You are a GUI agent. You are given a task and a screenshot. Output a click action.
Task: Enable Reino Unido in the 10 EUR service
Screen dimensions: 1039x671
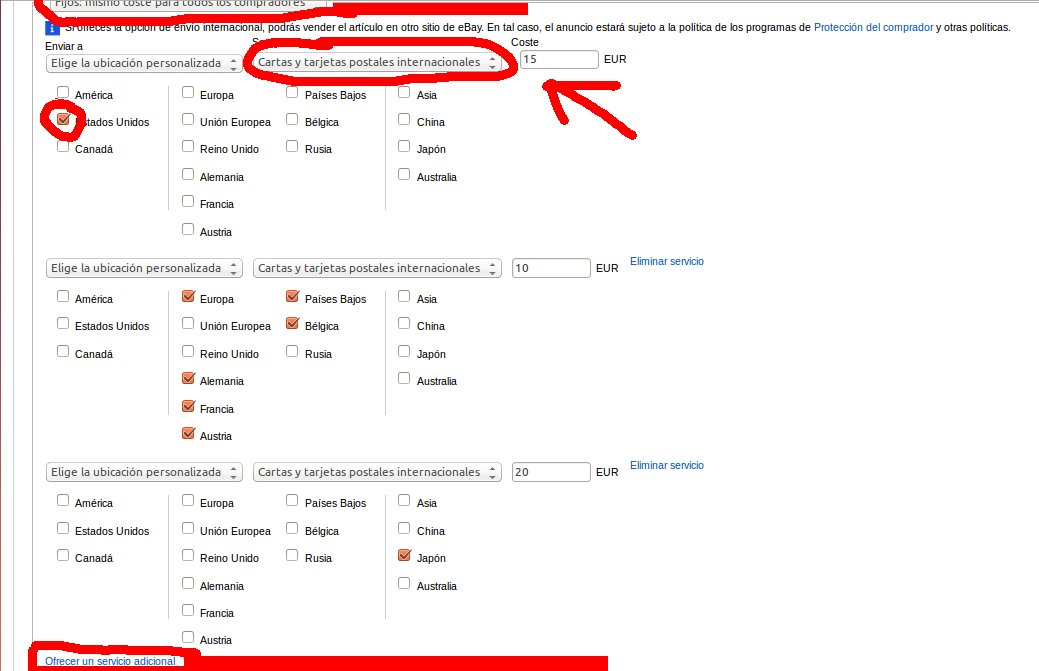pos(189,353)
